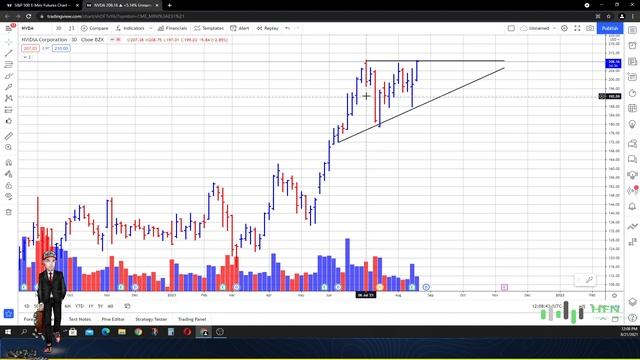Click the blue 210.00 buy price button
The height and width of the screenshot is (360, 640).
61,48
